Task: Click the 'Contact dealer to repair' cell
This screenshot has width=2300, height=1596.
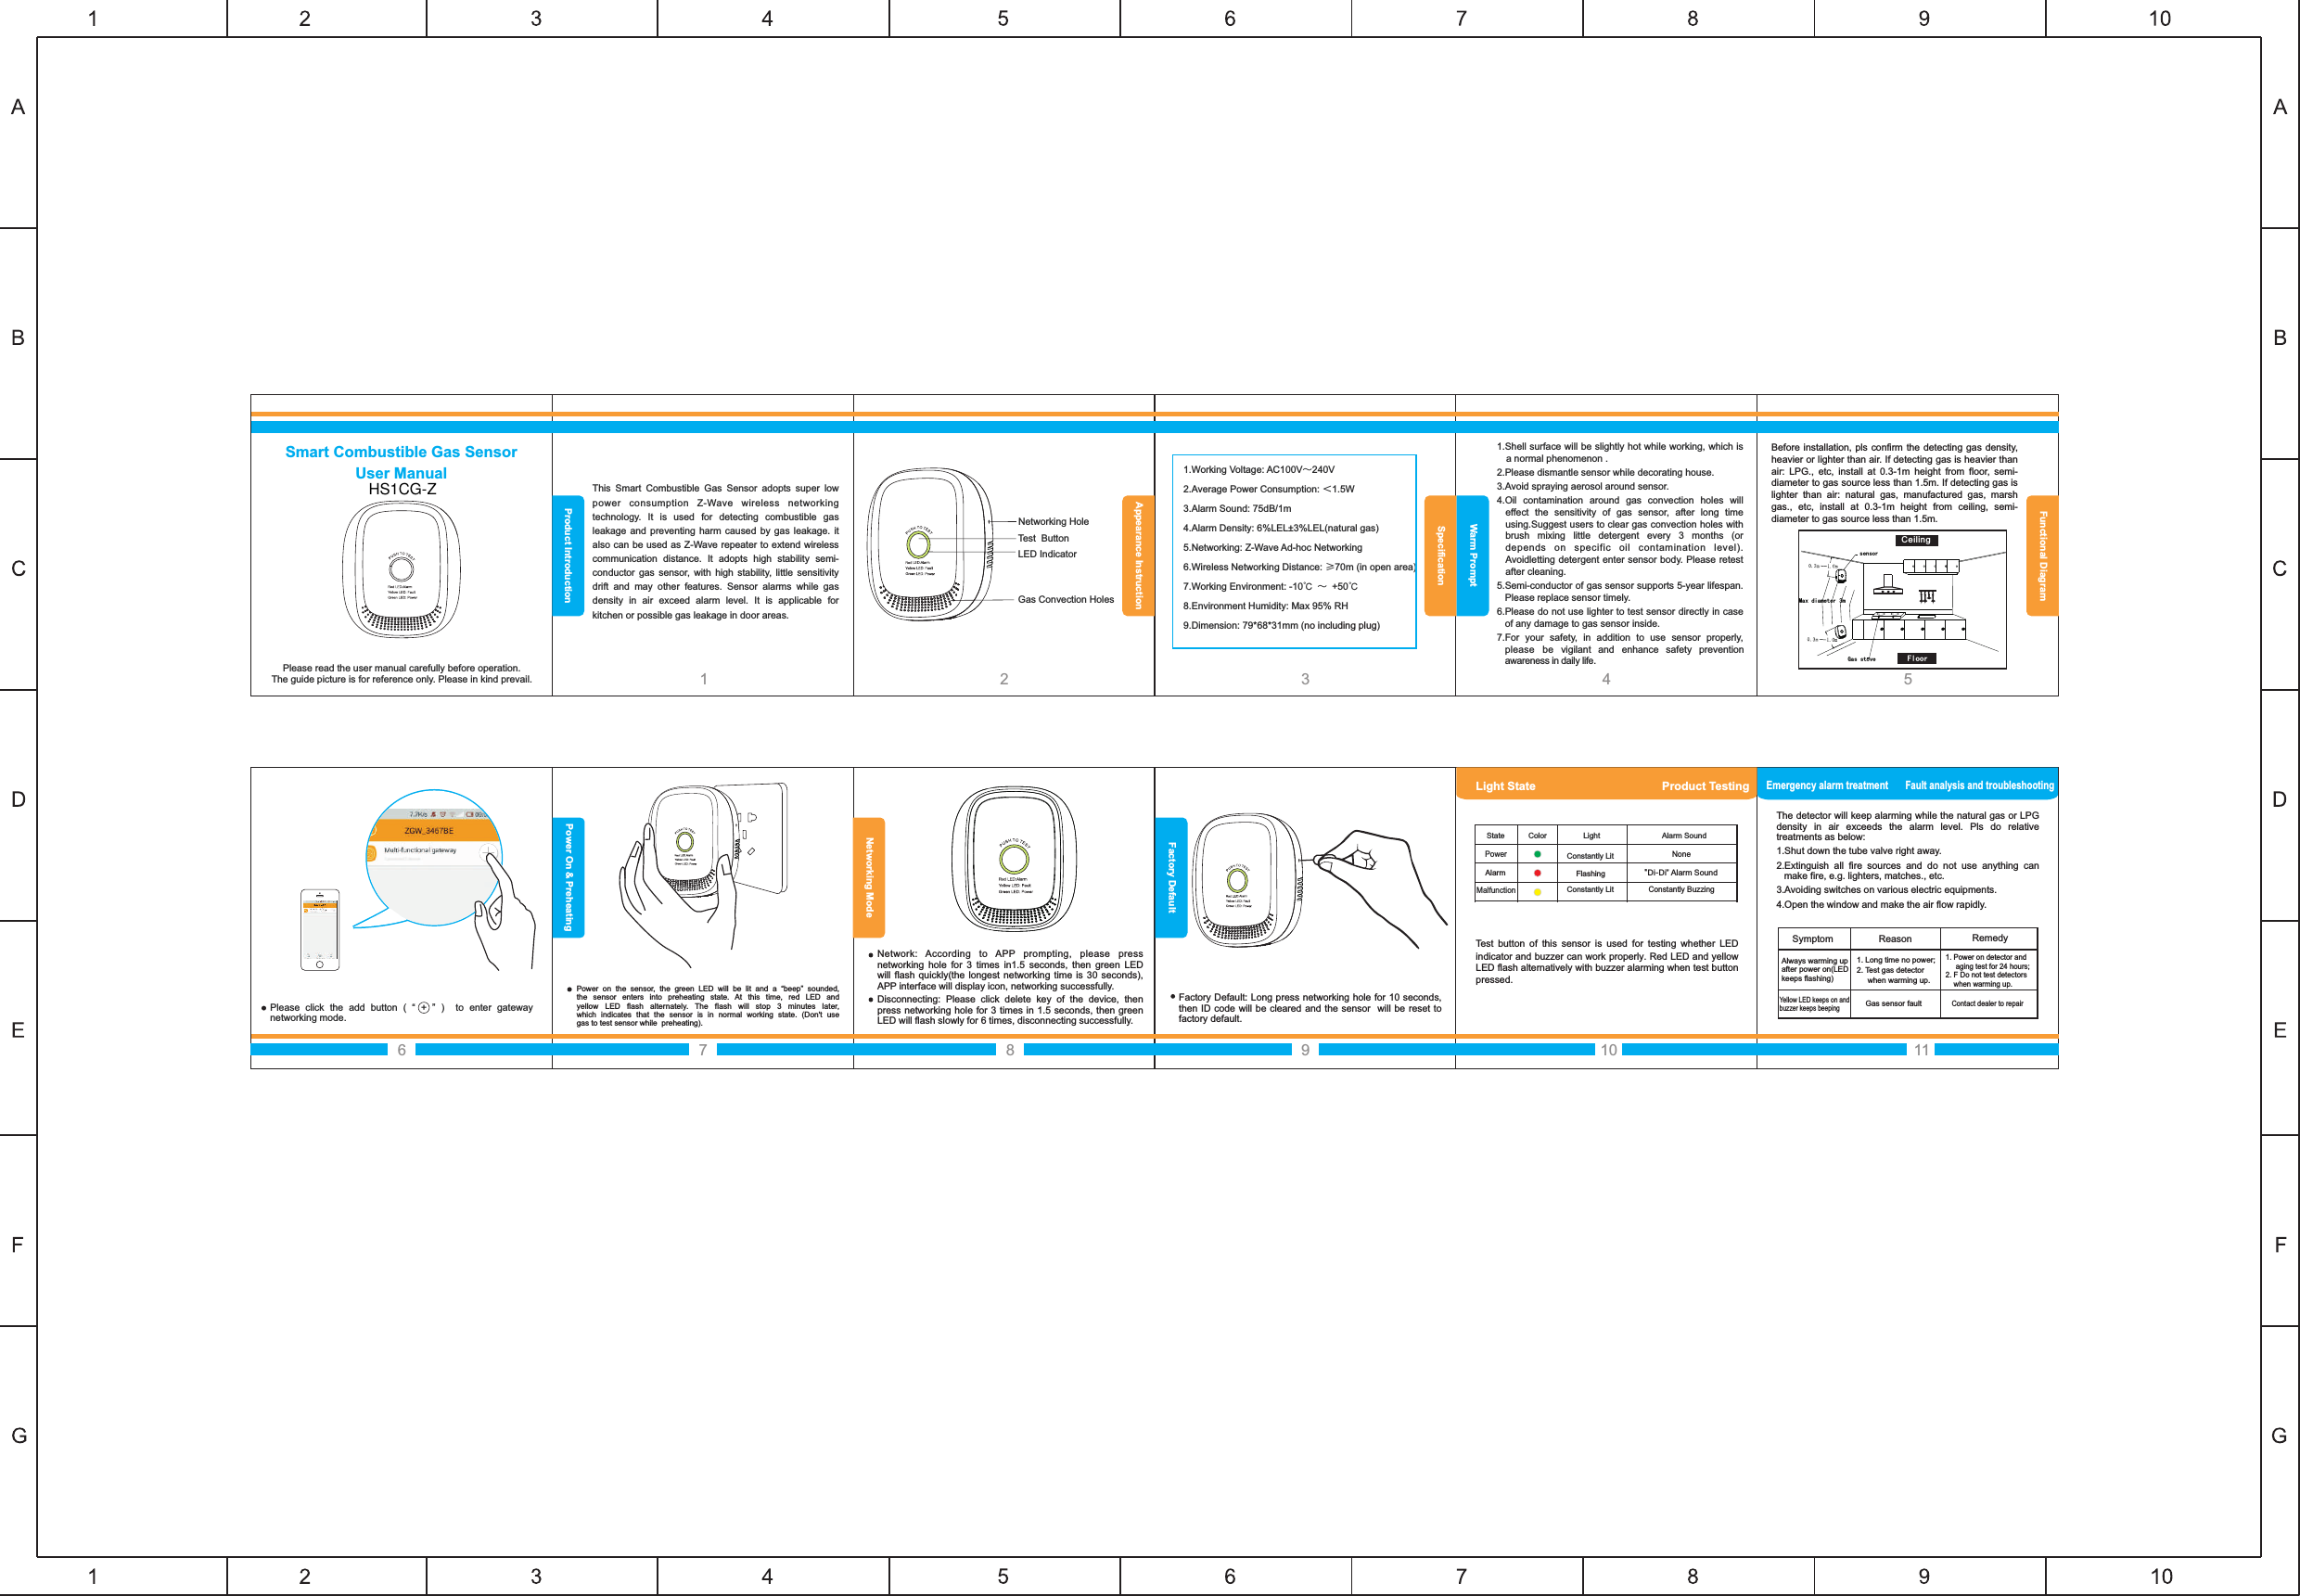Action: (x=1987, y=1003)
